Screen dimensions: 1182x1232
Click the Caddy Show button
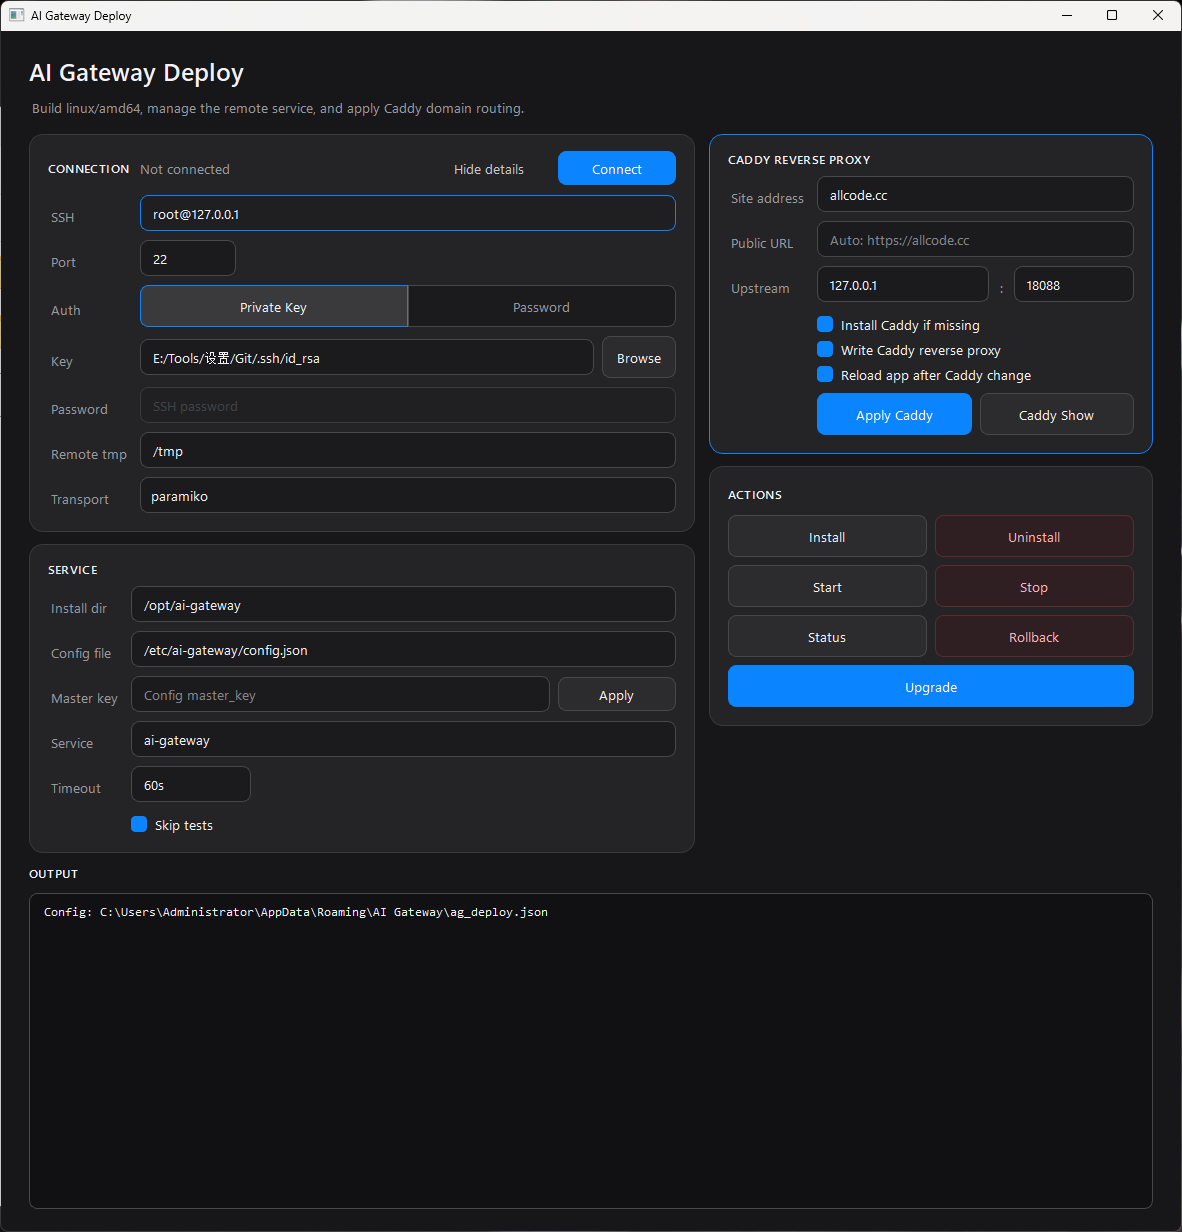click(1056, 414)
